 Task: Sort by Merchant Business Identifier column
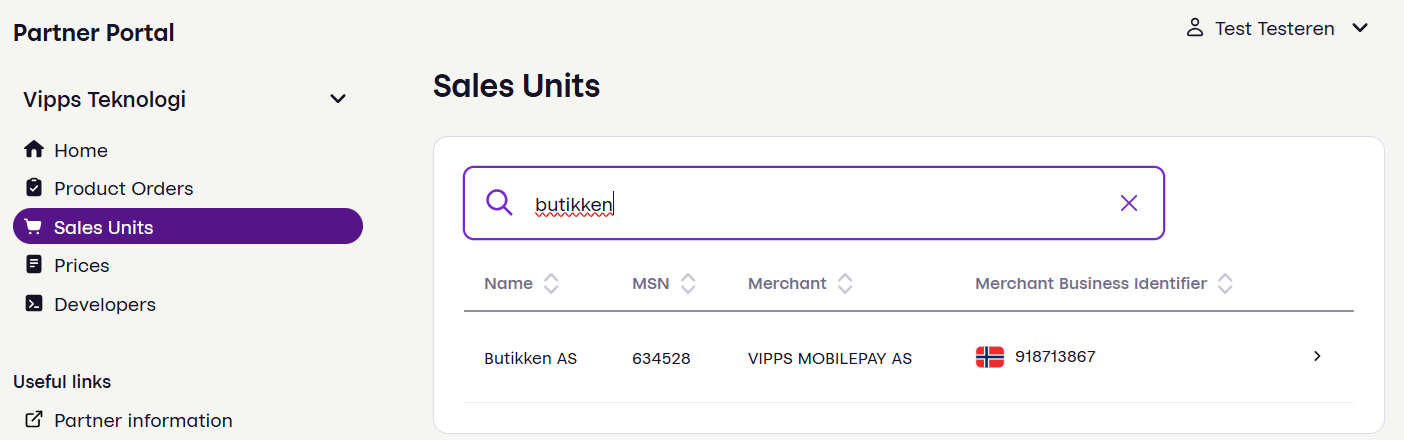[1225, 284]
